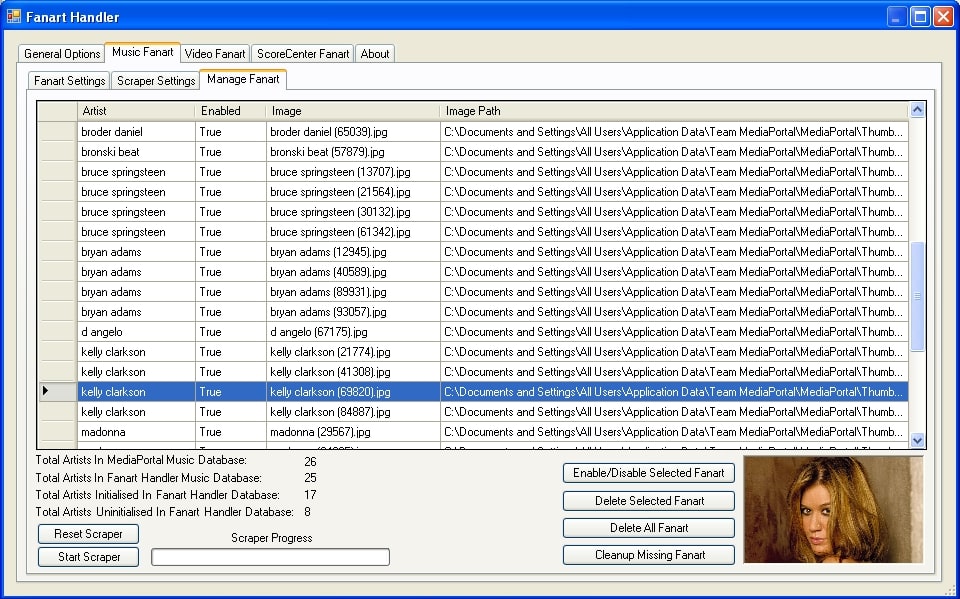Click the scroll down arrow of the table
This screenshot has height=599, width=960.
click(x=917, y=439)
